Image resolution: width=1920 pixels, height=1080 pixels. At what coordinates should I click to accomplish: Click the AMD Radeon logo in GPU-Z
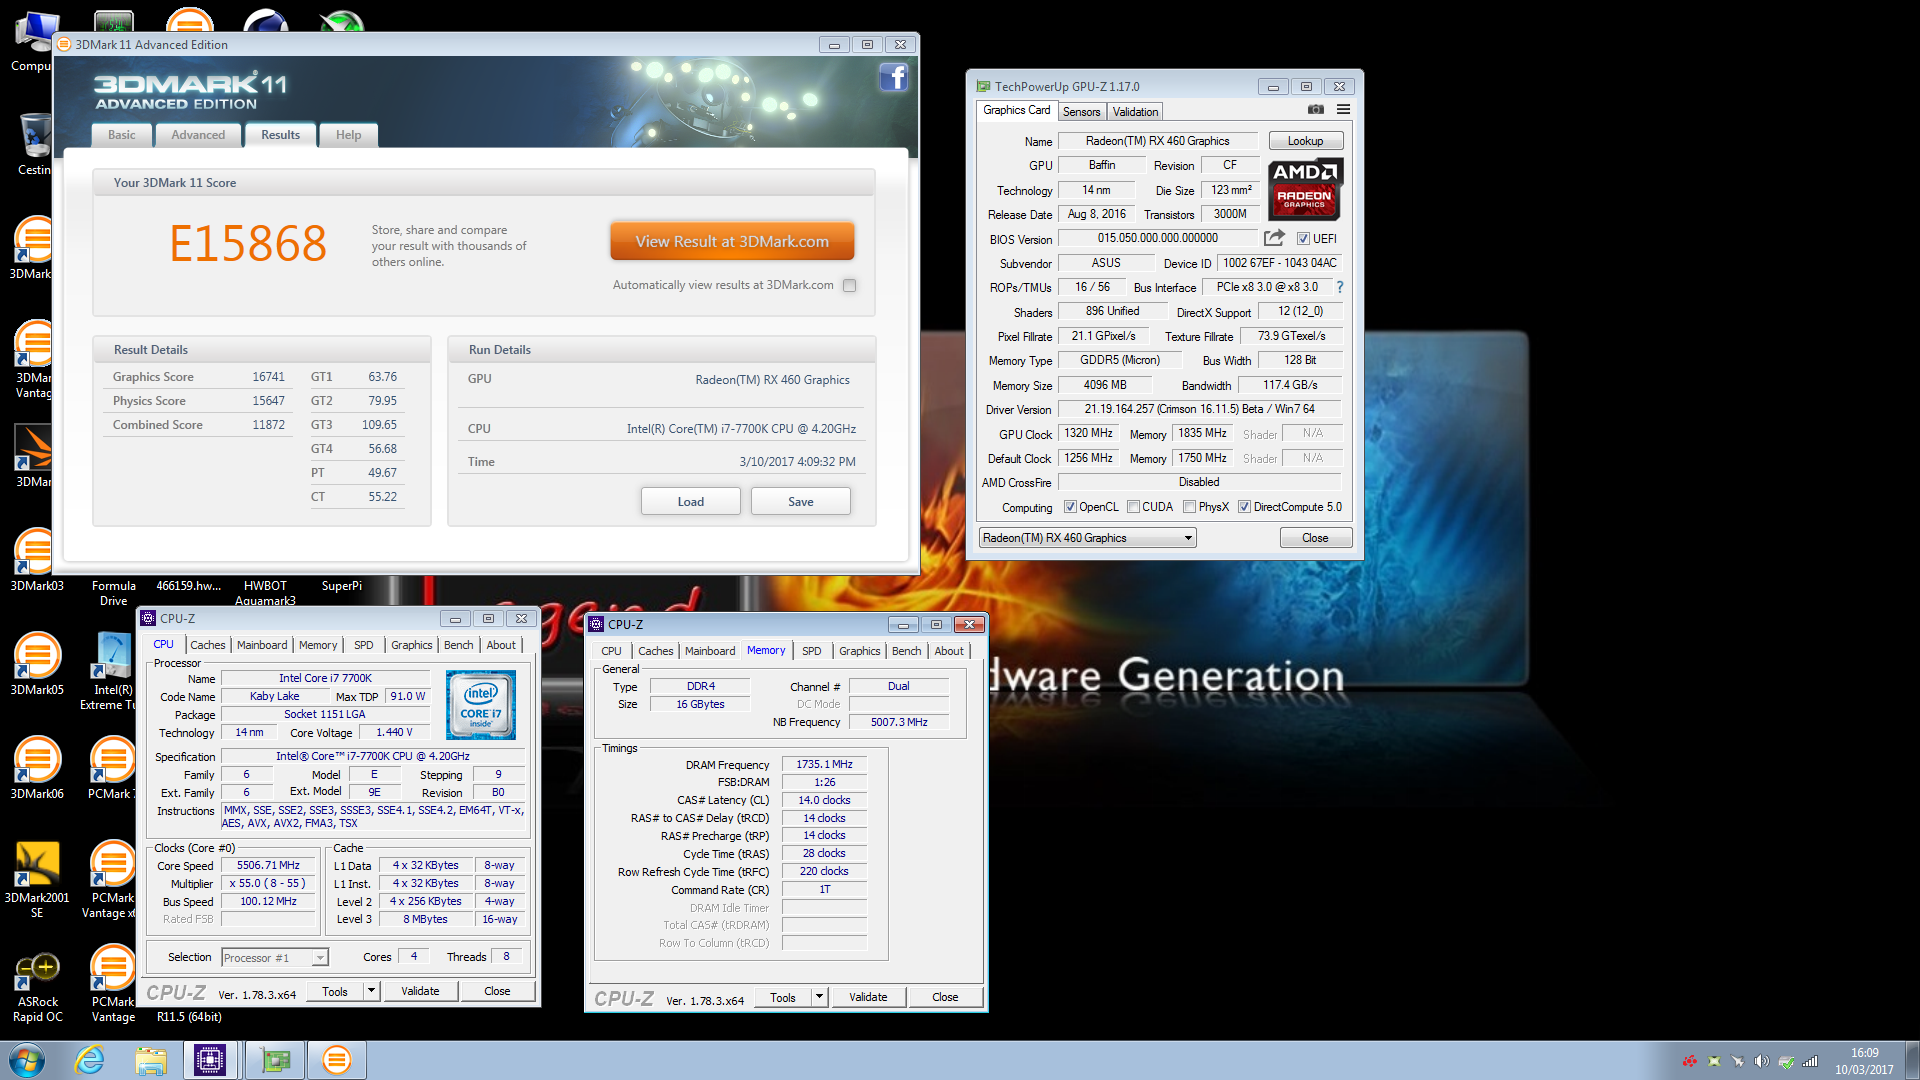[1305, 189]
